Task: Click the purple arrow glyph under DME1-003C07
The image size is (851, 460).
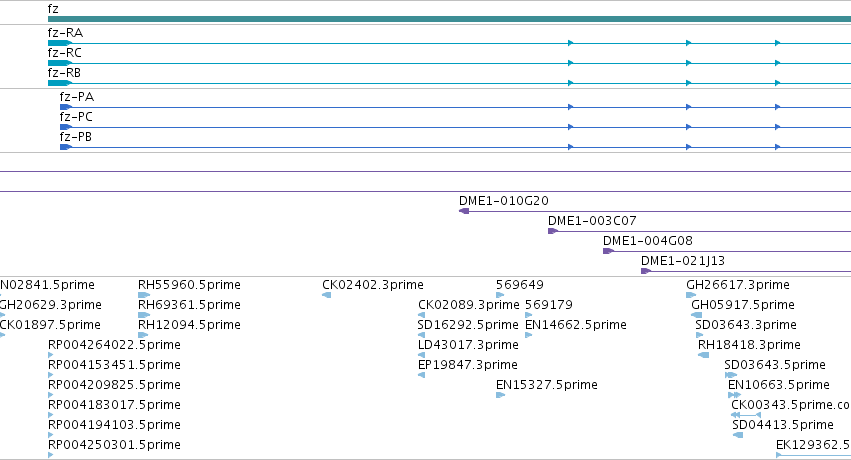Action: pos(553,231)
